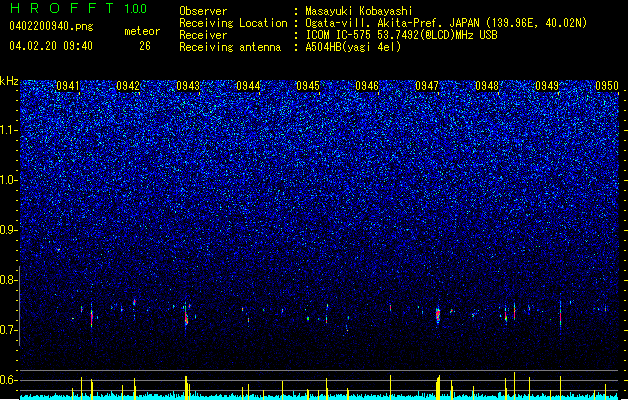Click the 'meteor' label
The height and width of the screenshot is (400, 629).
coord(142,31)
